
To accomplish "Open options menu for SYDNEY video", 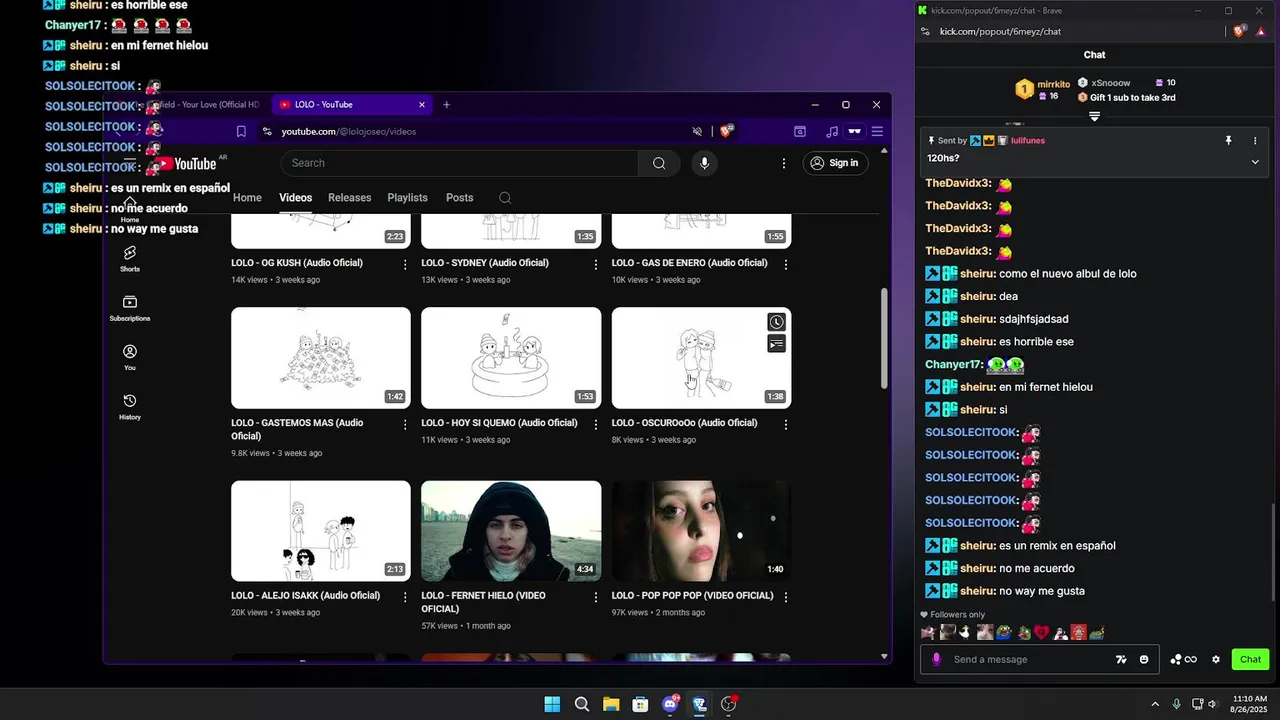I will pos(595,264).
